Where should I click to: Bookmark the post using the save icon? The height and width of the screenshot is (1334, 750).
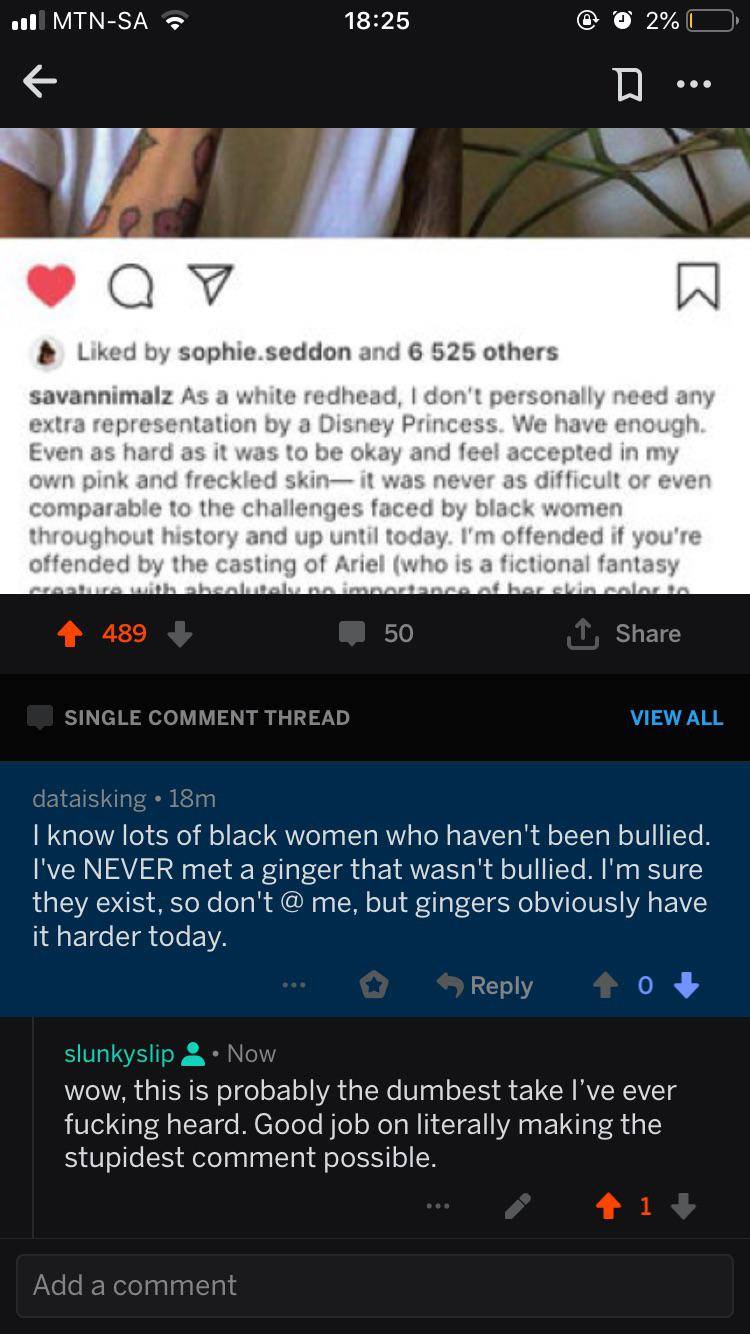628,84
